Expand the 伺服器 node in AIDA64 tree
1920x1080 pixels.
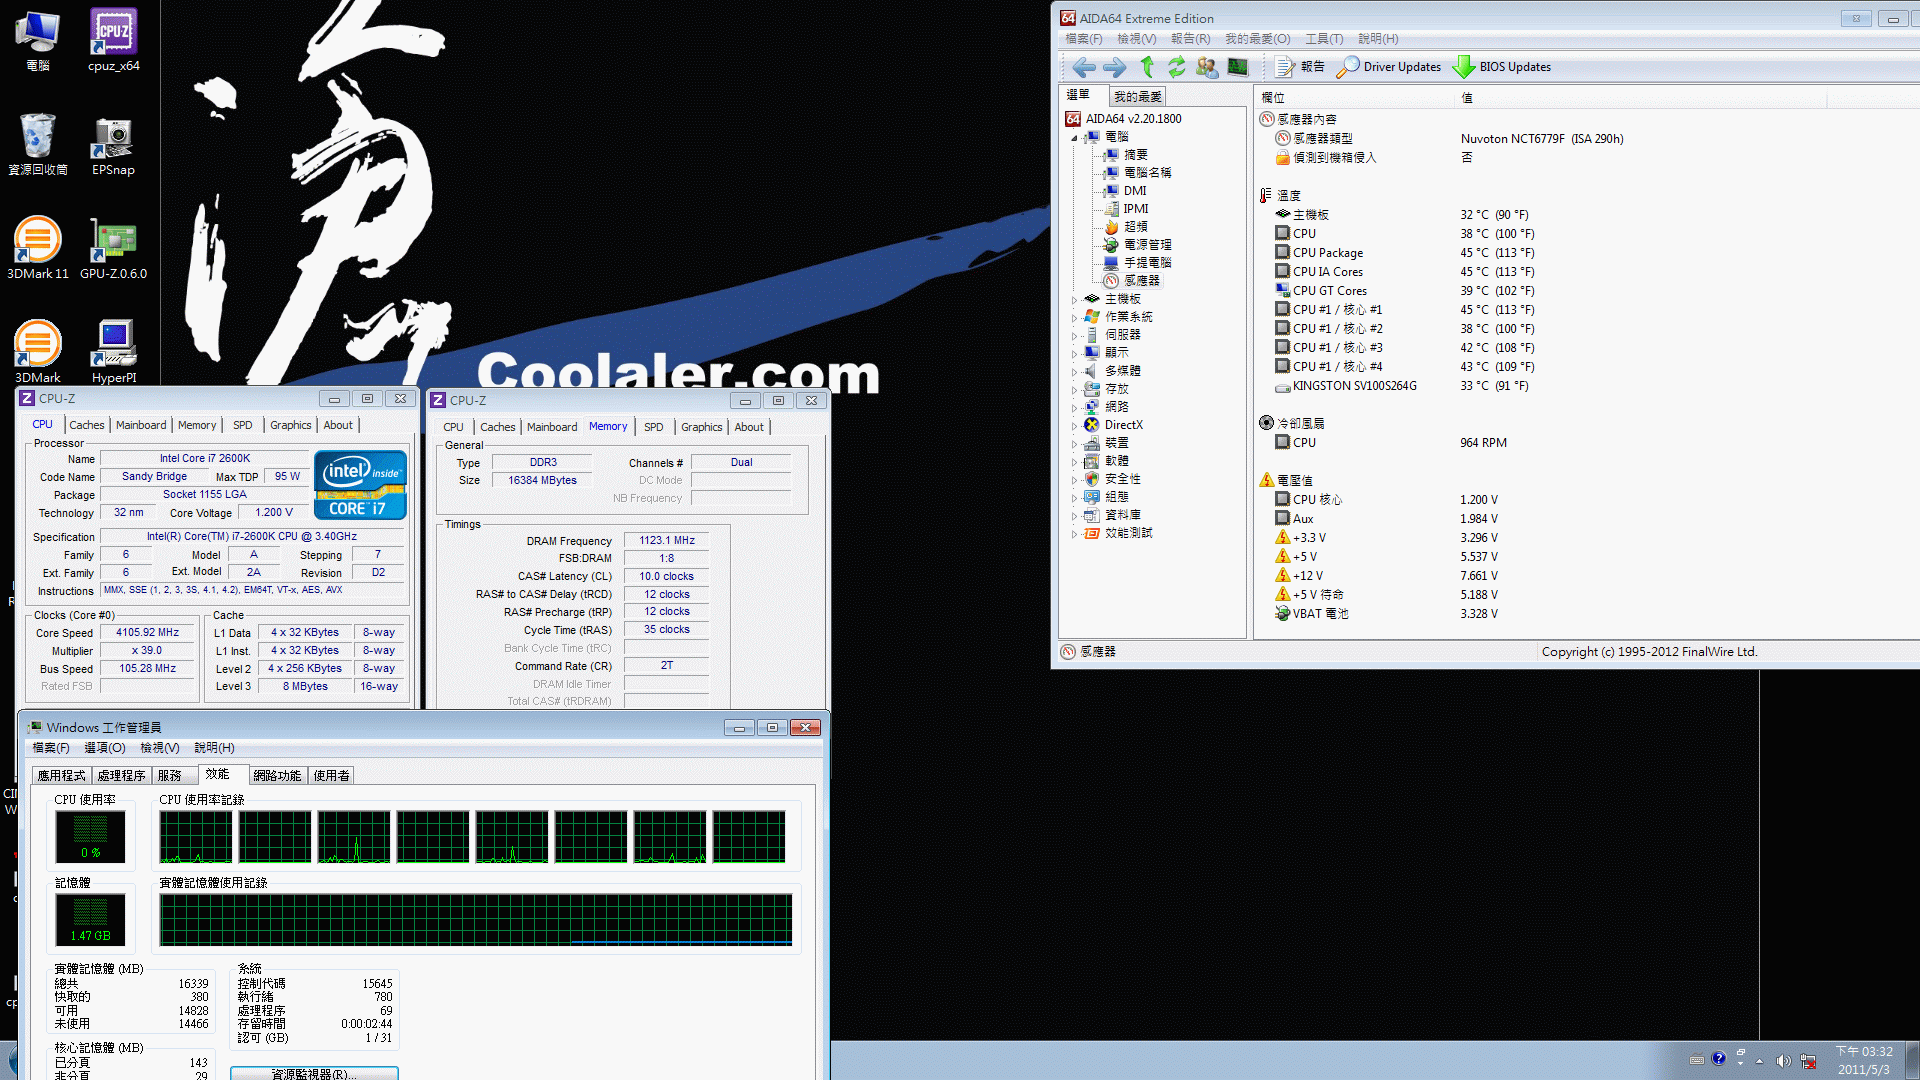(1075, 335)
